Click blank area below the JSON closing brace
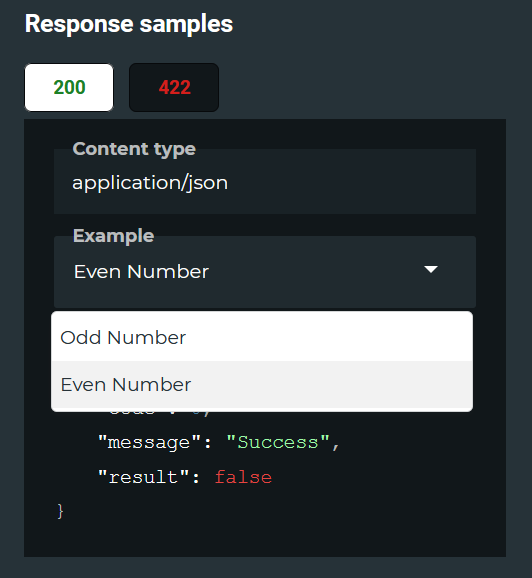 (265, 539)
